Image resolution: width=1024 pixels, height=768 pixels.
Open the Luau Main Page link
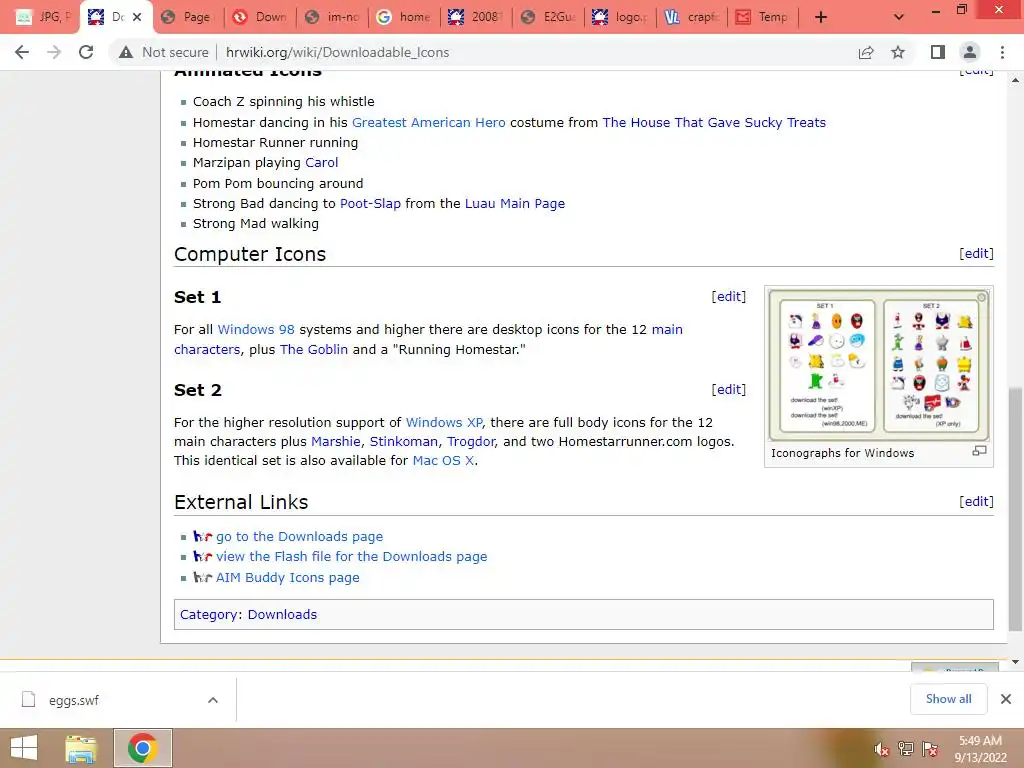[x=515, y=204]
